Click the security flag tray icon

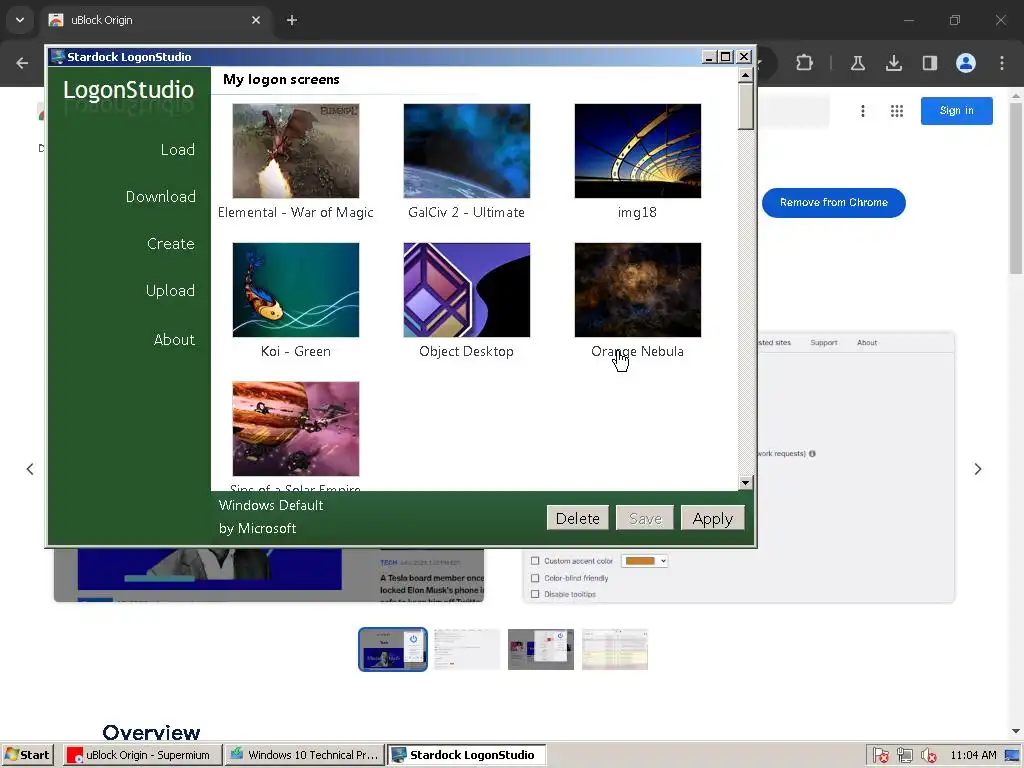880,756
